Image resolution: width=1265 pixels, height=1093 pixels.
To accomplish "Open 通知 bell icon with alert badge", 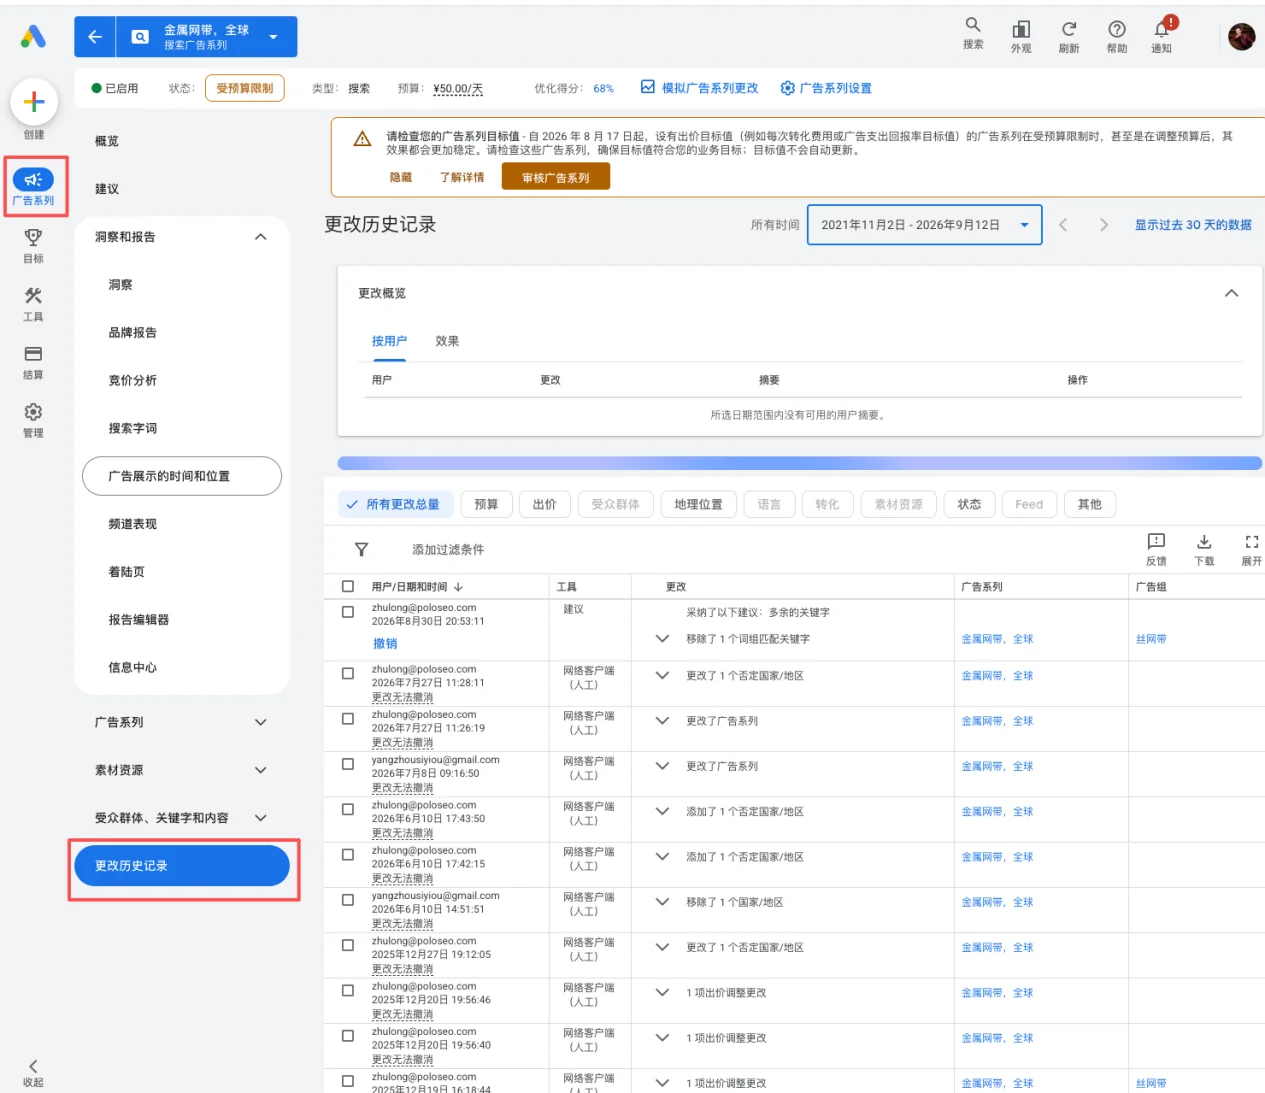I will click(x=1162, y=29).
